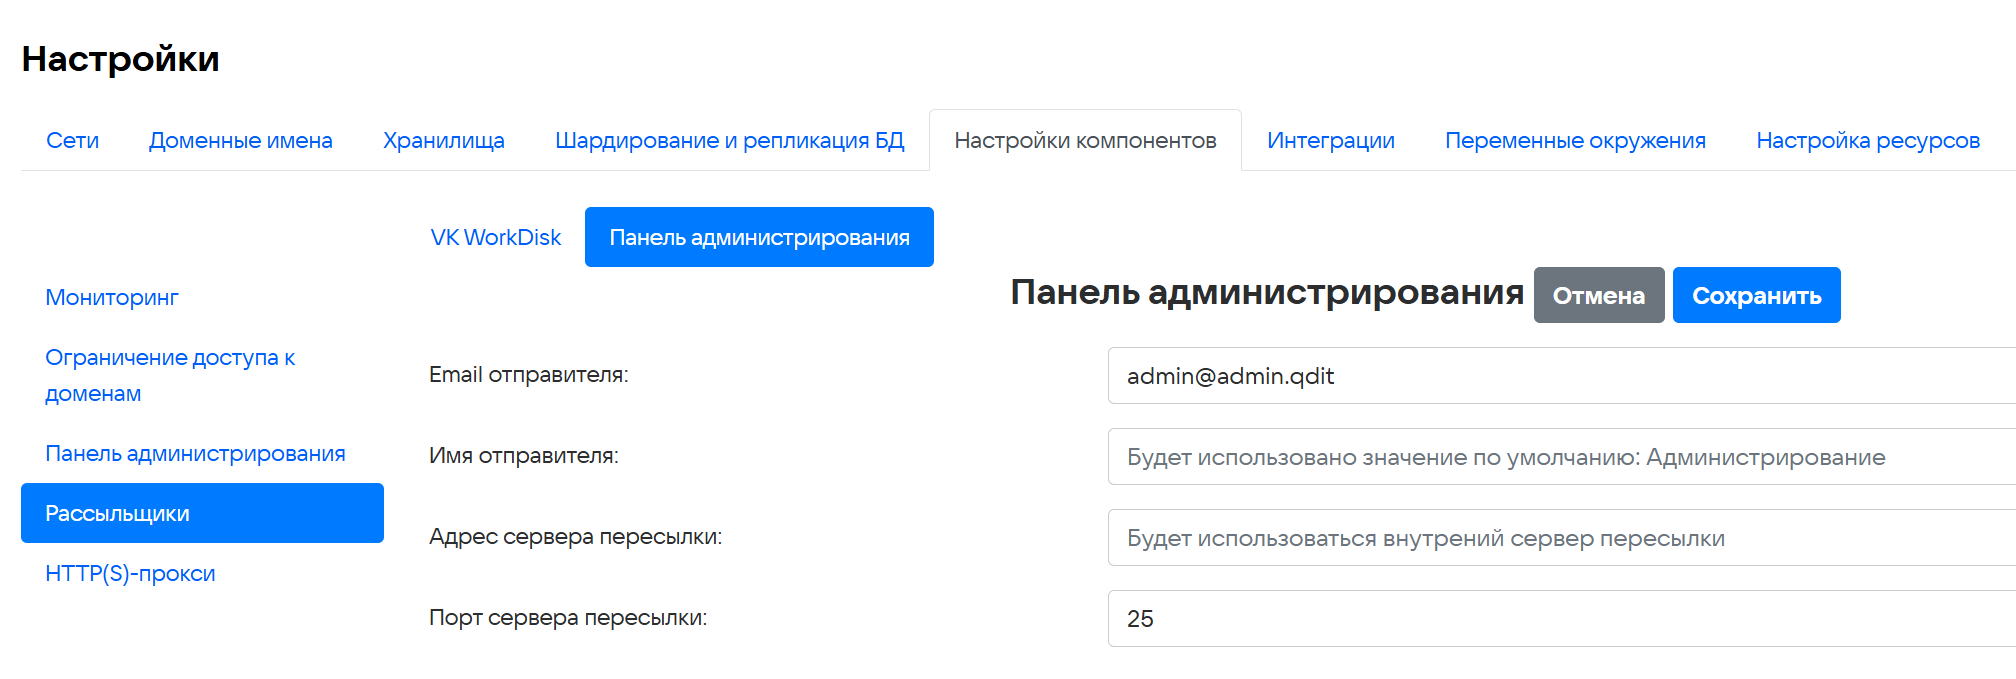The width and height of the screenshot is (2016, 679).
Task: Click the Порт сервера пересылки field
Action: coord(1560,619)
